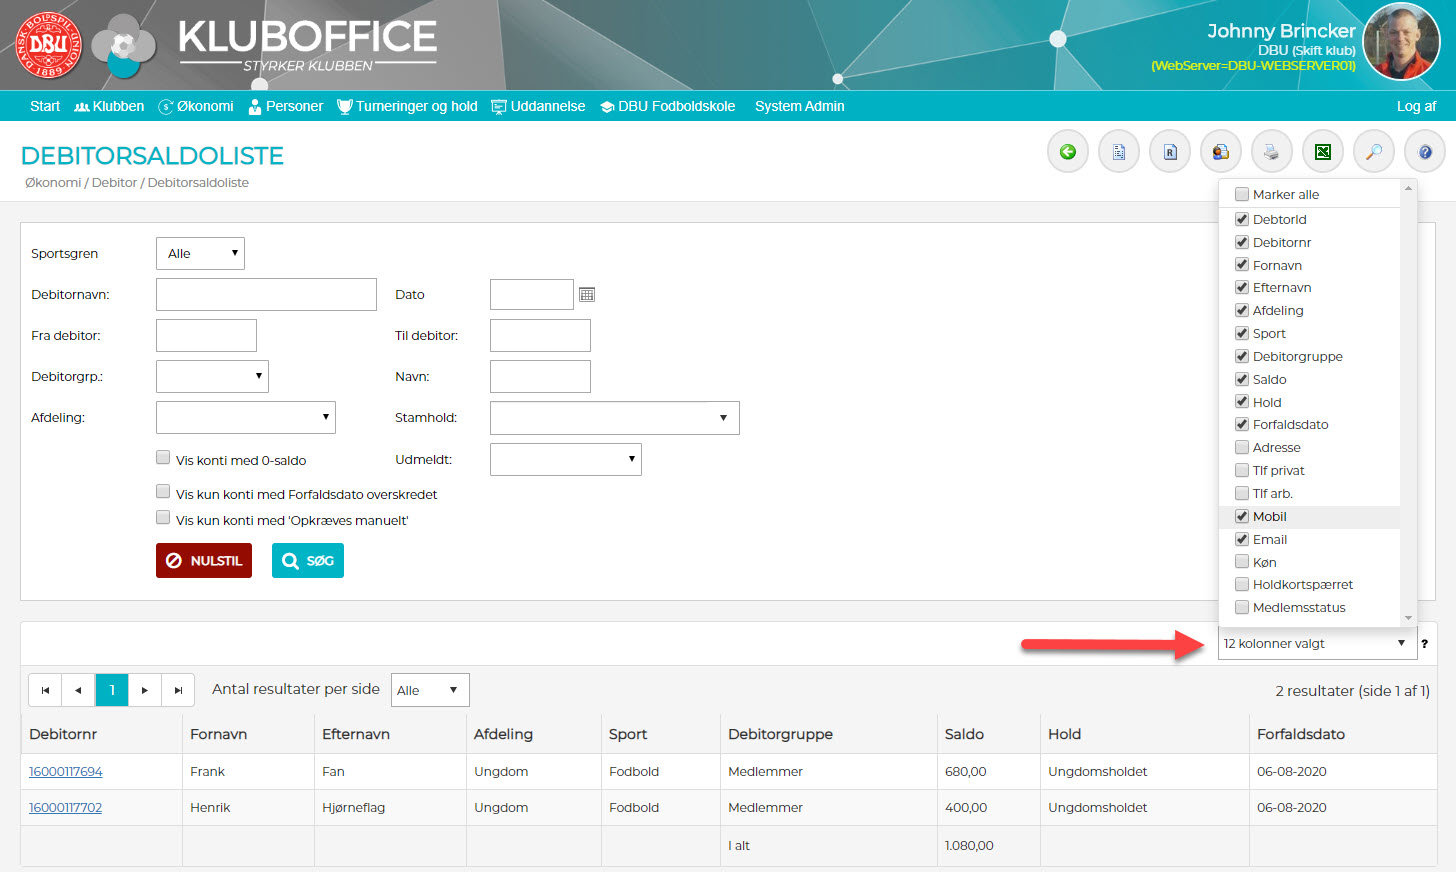The width and height of the screenshot is (1456, 872).
Task: Open the Start menu item
Action: point(45,106)
